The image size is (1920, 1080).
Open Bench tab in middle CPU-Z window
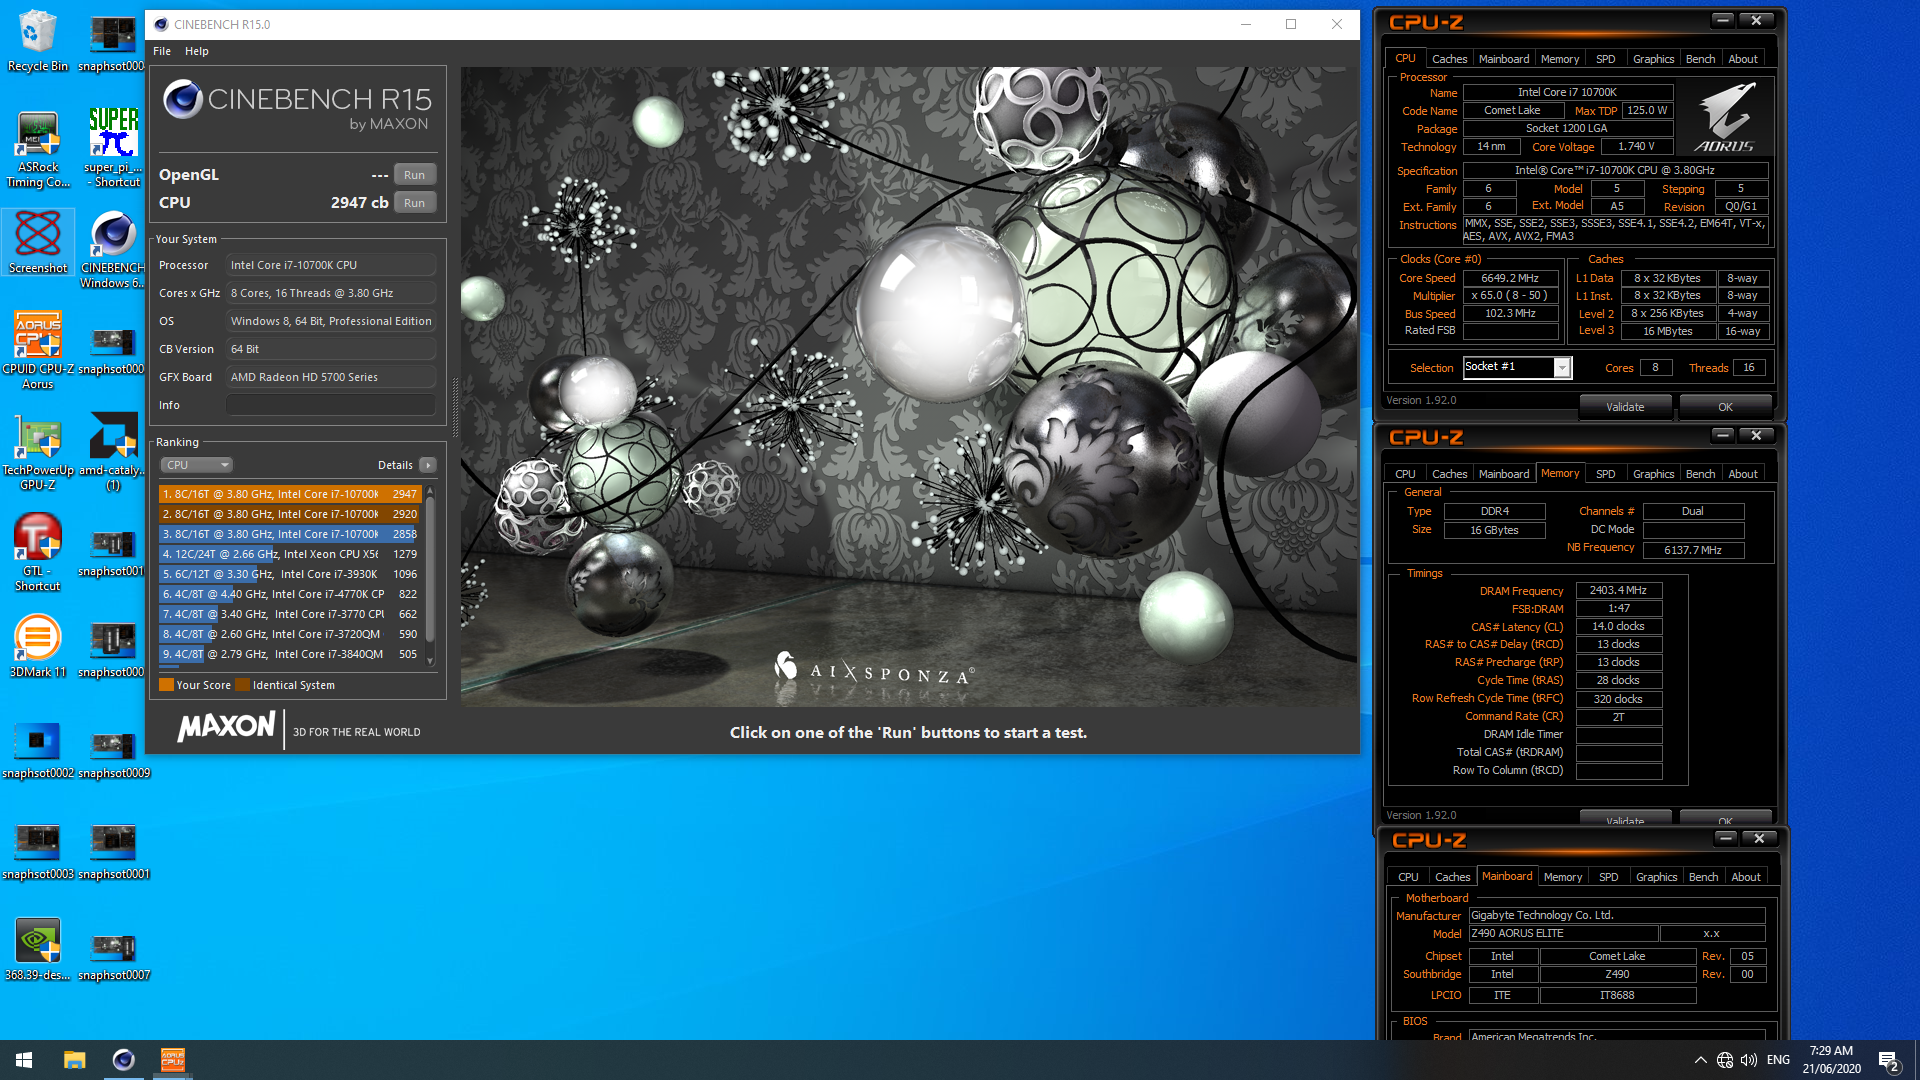1700,474
